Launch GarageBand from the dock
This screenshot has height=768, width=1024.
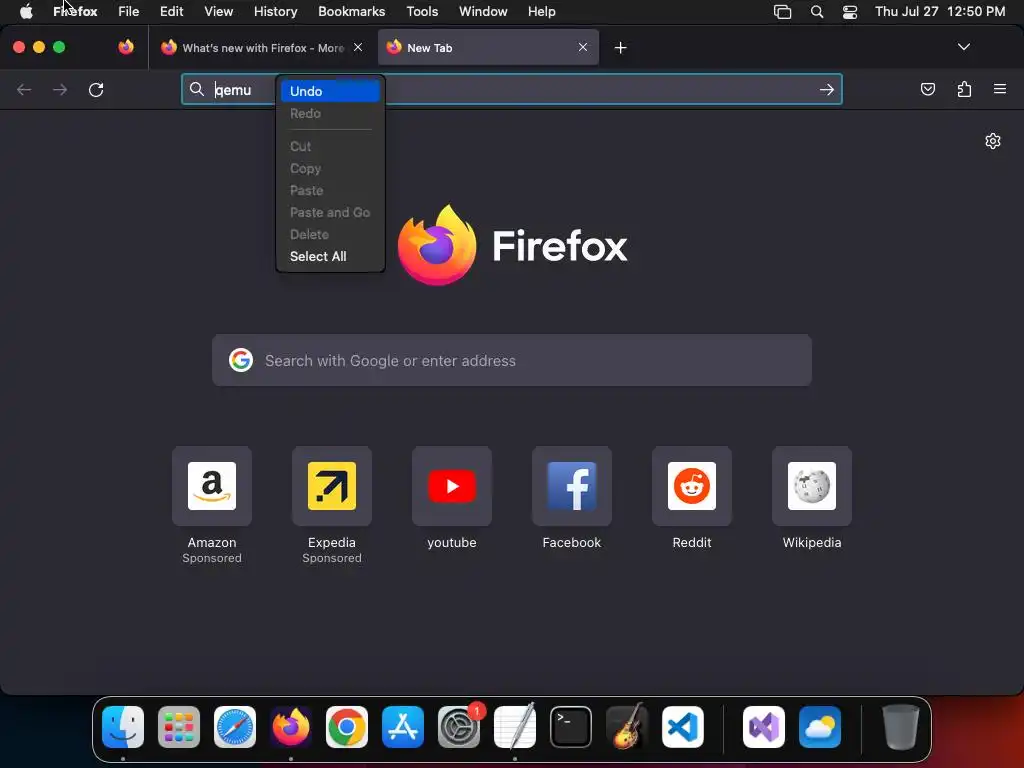pos(627,727)
